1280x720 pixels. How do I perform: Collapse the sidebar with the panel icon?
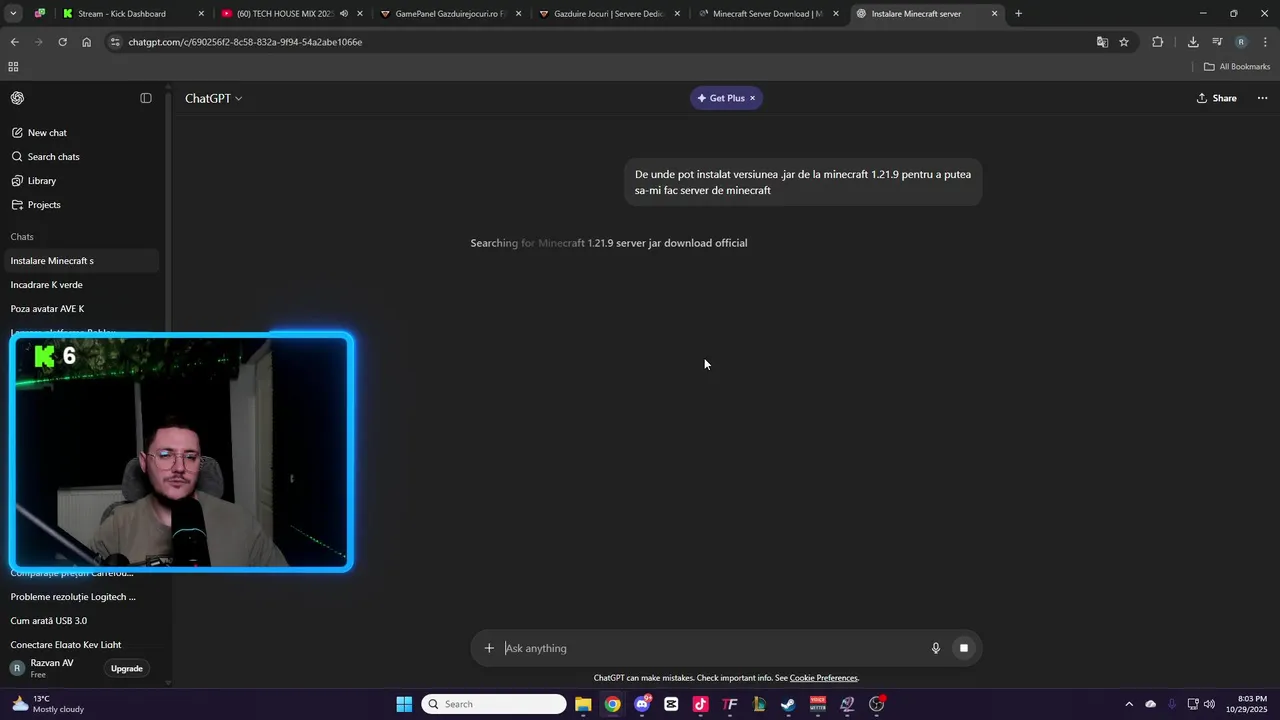click(146, 98)
